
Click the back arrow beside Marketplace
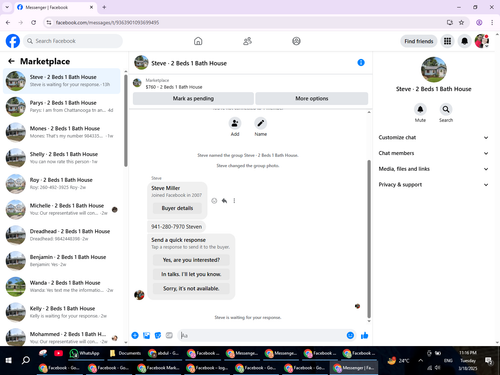click(x=11, y=61)
